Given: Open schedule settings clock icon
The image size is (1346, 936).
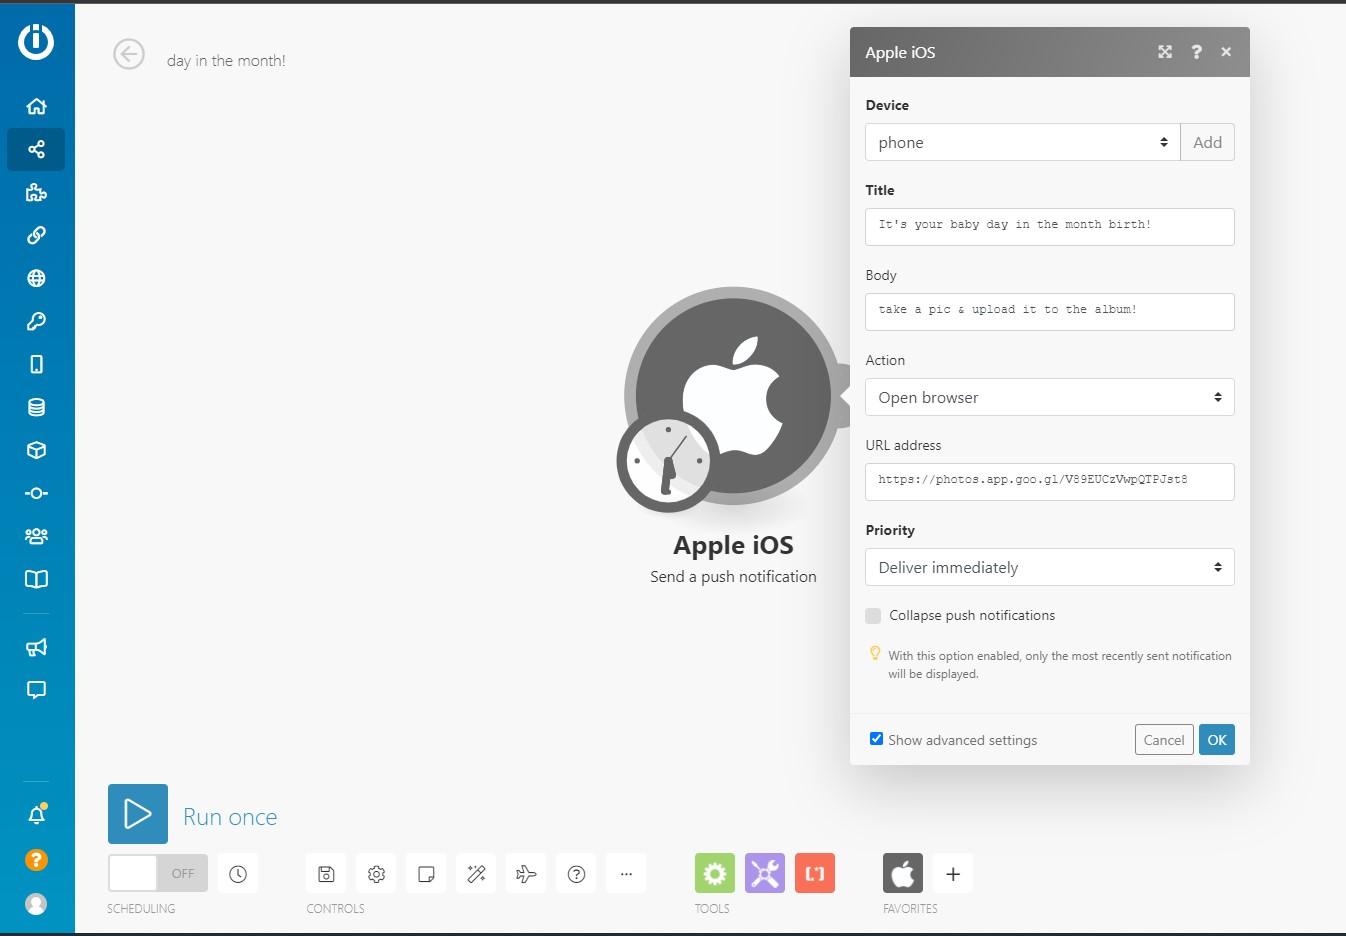Looking at the screenshot, I should tap(238, 874).
